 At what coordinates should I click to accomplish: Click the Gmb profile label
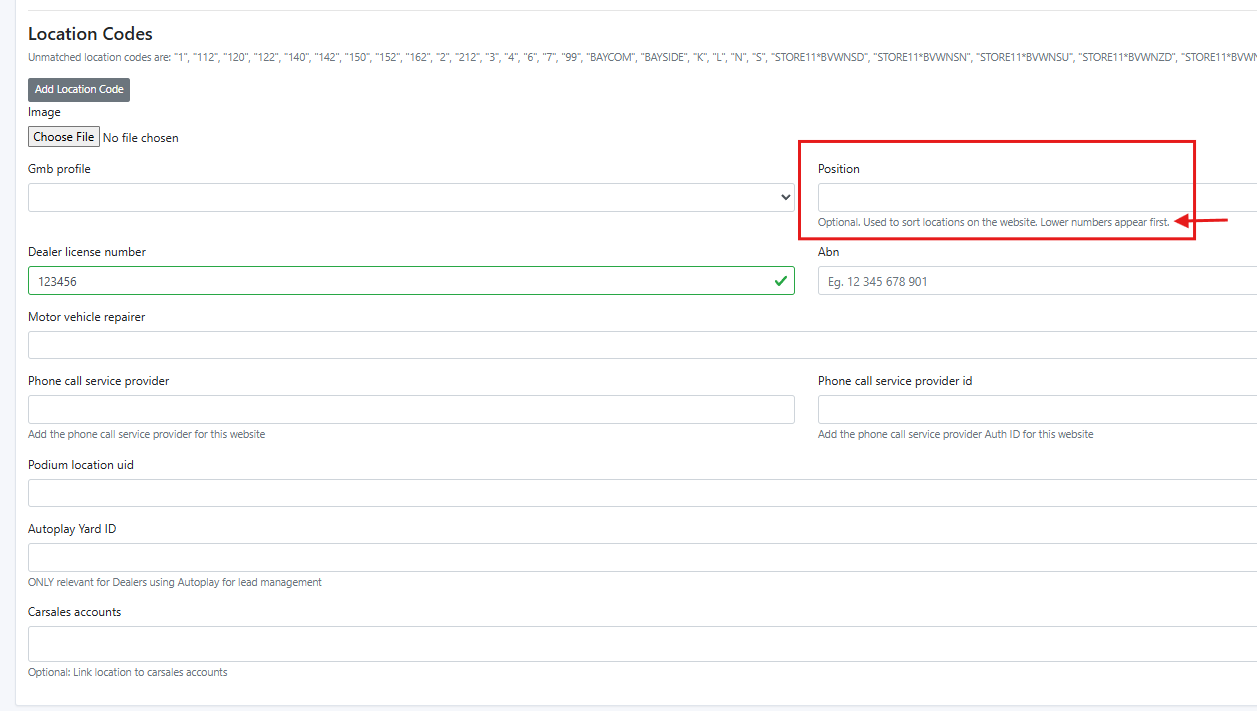click(59, 169)
